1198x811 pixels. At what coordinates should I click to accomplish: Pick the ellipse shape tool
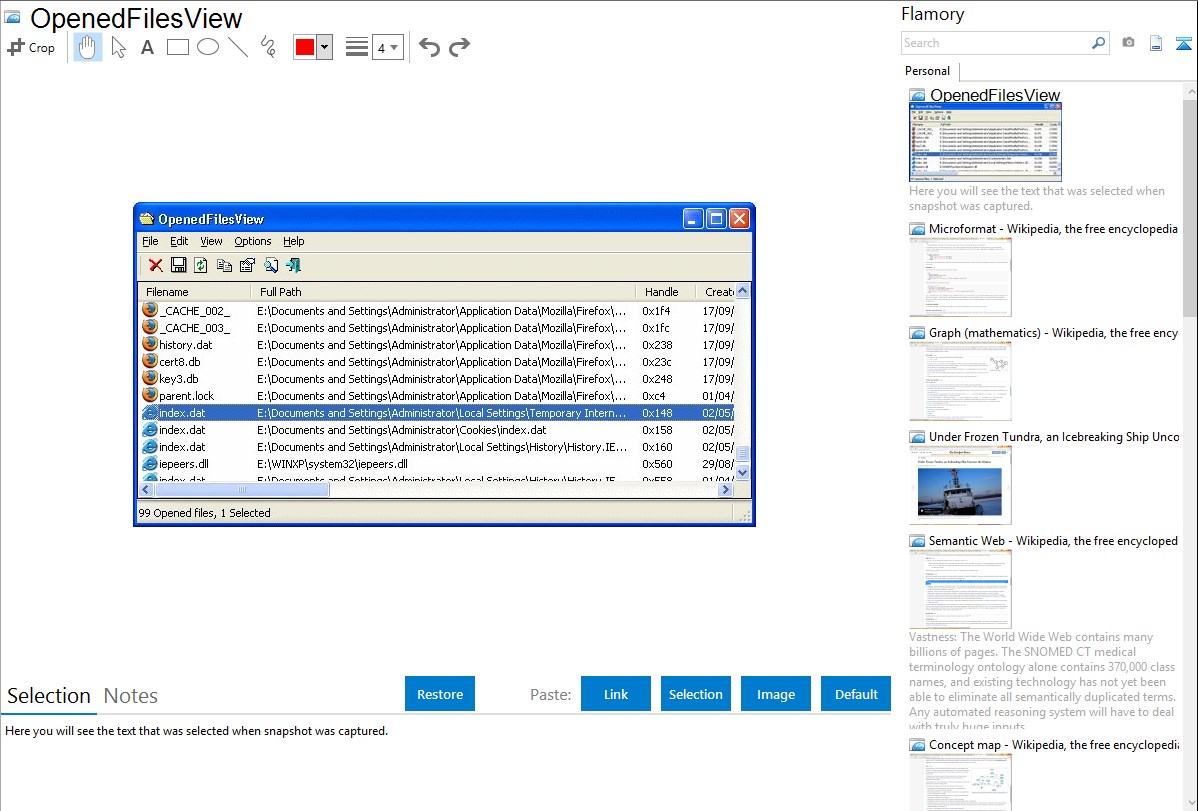coord(208,47)
